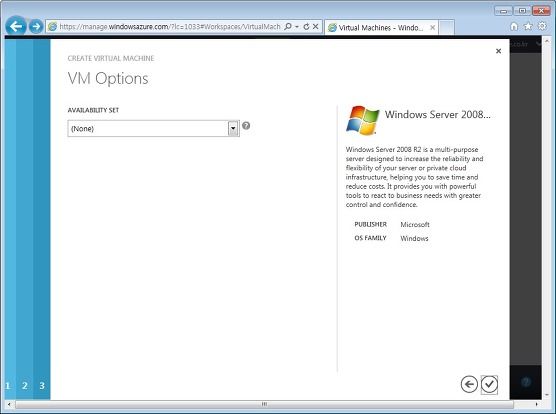Open the browser Home icon
556x414 pixels.
pyautogui.click(x=514, y=26)
